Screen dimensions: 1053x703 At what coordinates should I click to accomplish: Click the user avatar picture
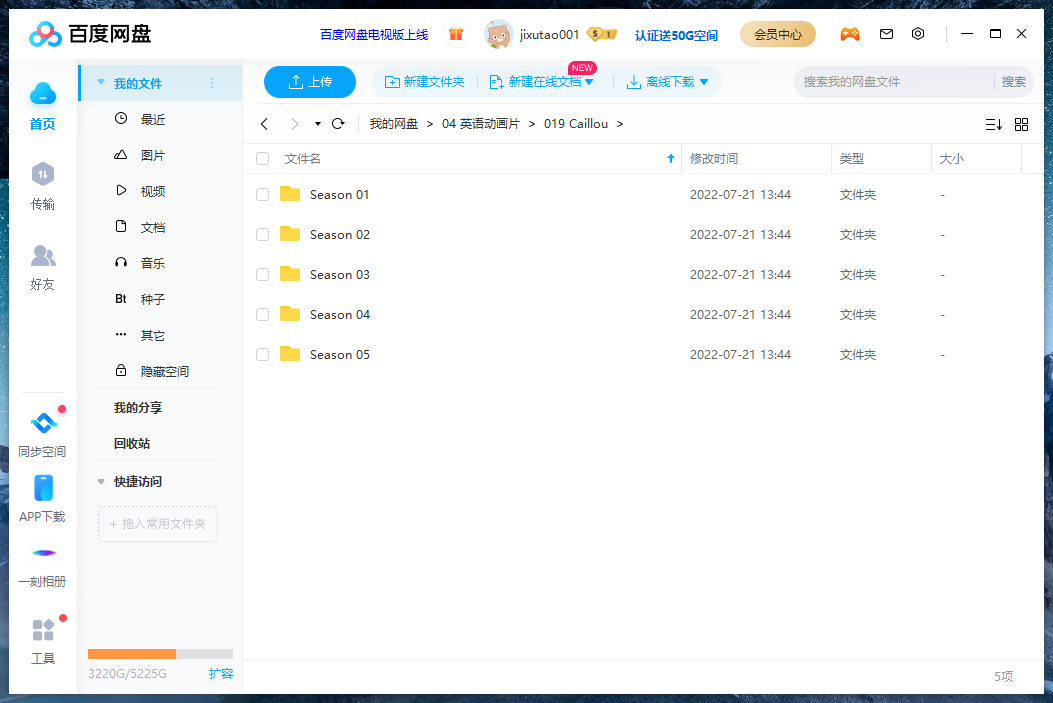(498, 34)
